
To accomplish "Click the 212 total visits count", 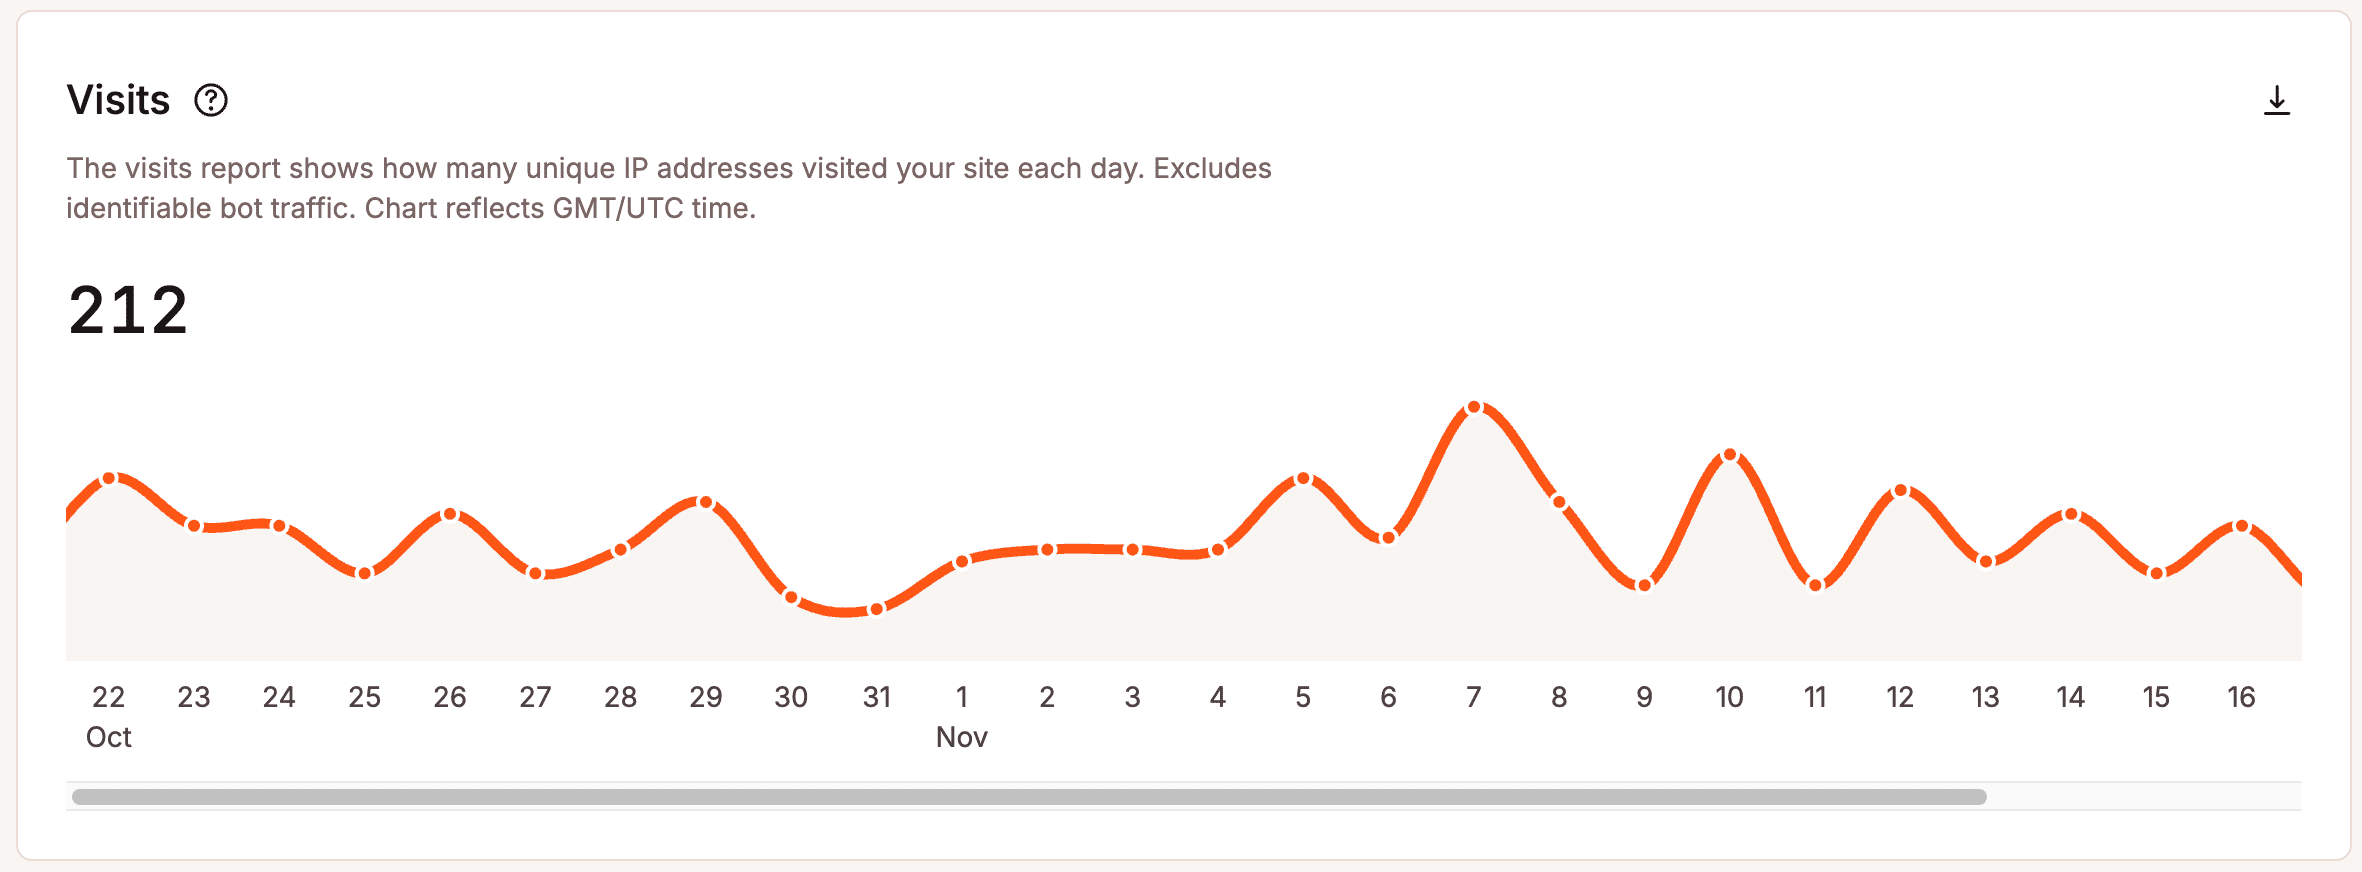I will 127,310.
